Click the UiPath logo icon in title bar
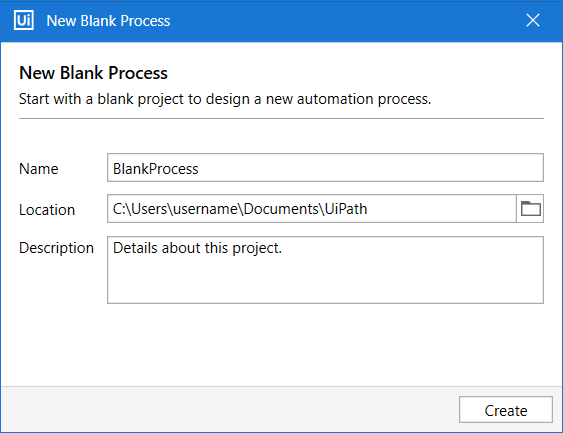 pyautogui.click(x=24, y=20)
